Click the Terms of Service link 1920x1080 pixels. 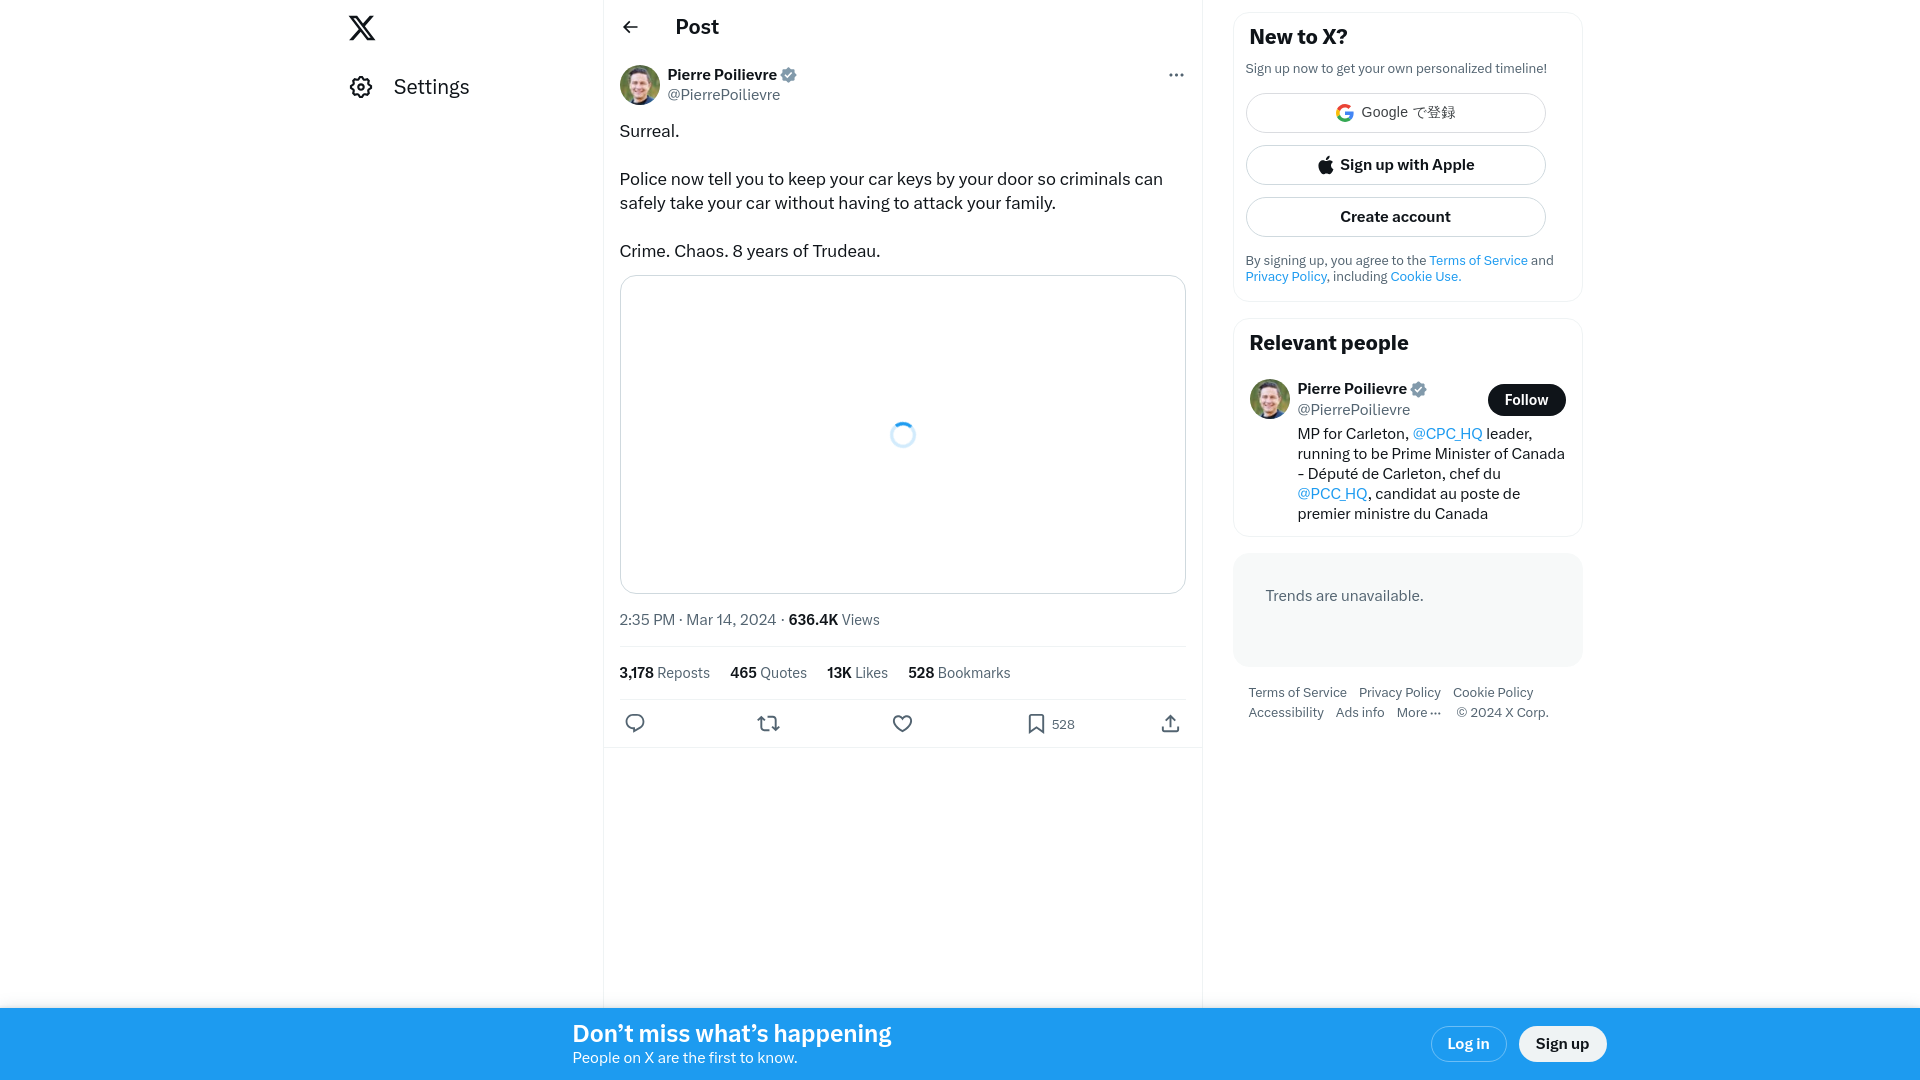click(1477, 260)
